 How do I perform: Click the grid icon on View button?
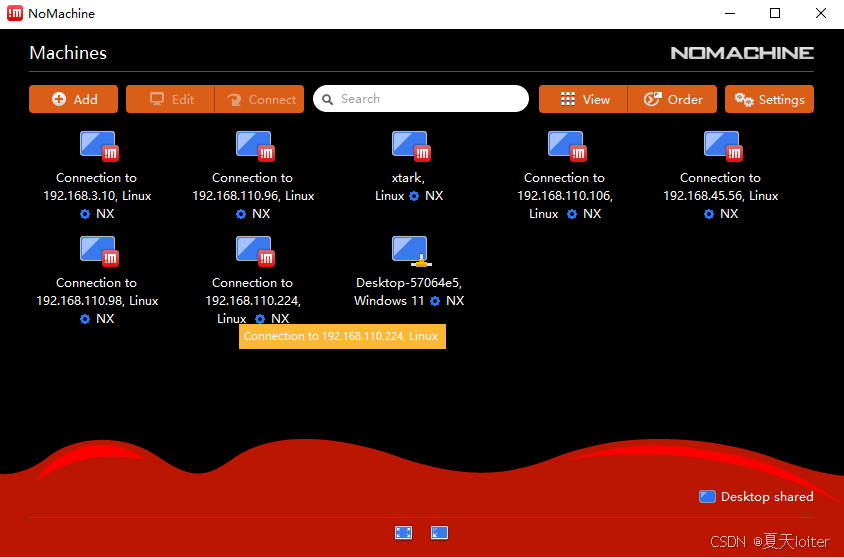(x=568, y=99)
